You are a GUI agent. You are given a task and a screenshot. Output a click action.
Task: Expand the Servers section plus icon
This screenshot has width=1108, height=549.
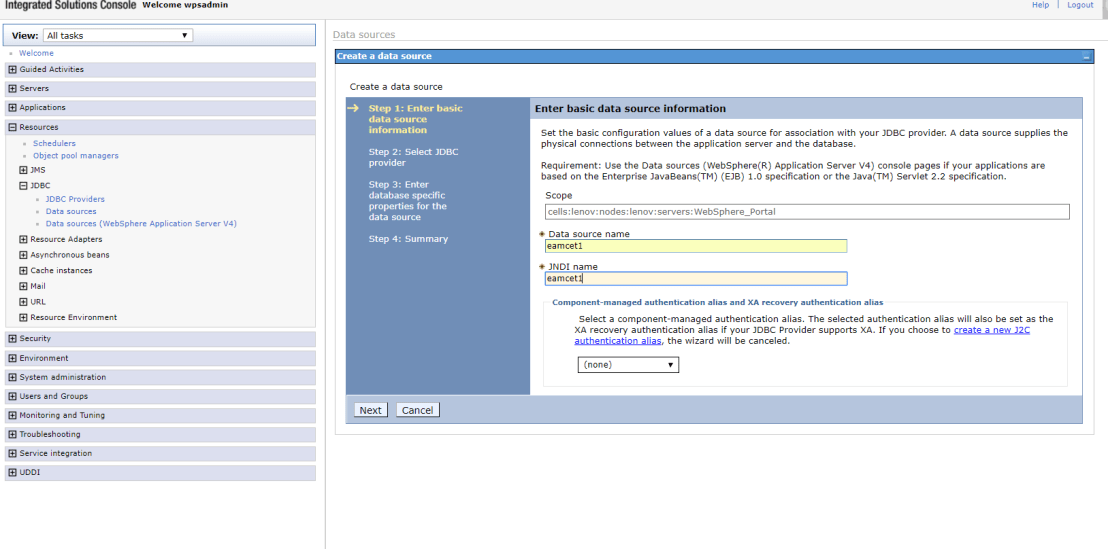pos(12,89)
